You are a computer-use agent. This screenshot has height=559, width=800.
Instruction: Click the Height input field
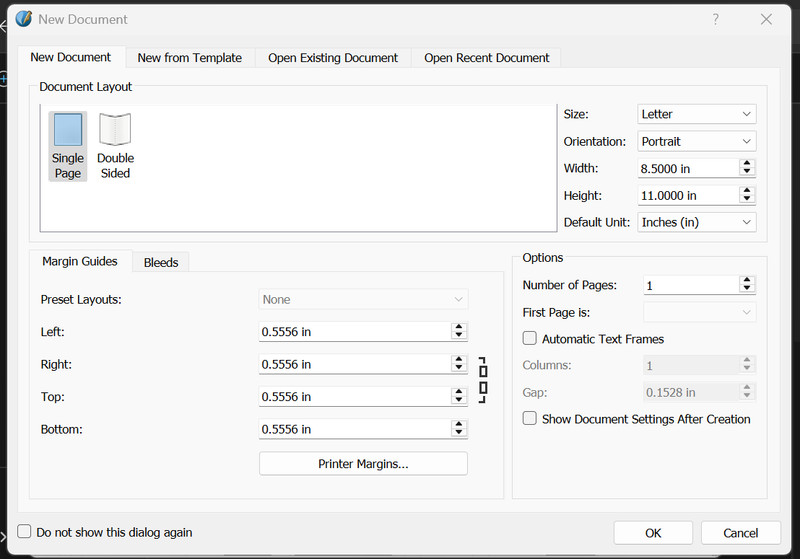point(687,195)
